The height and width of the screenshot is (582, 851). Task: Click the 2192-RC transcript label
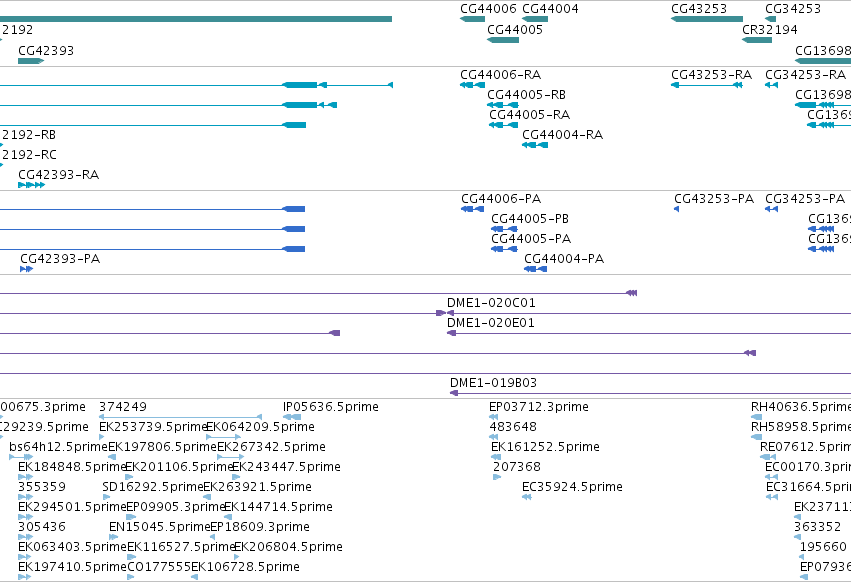(x=29, y=155)
